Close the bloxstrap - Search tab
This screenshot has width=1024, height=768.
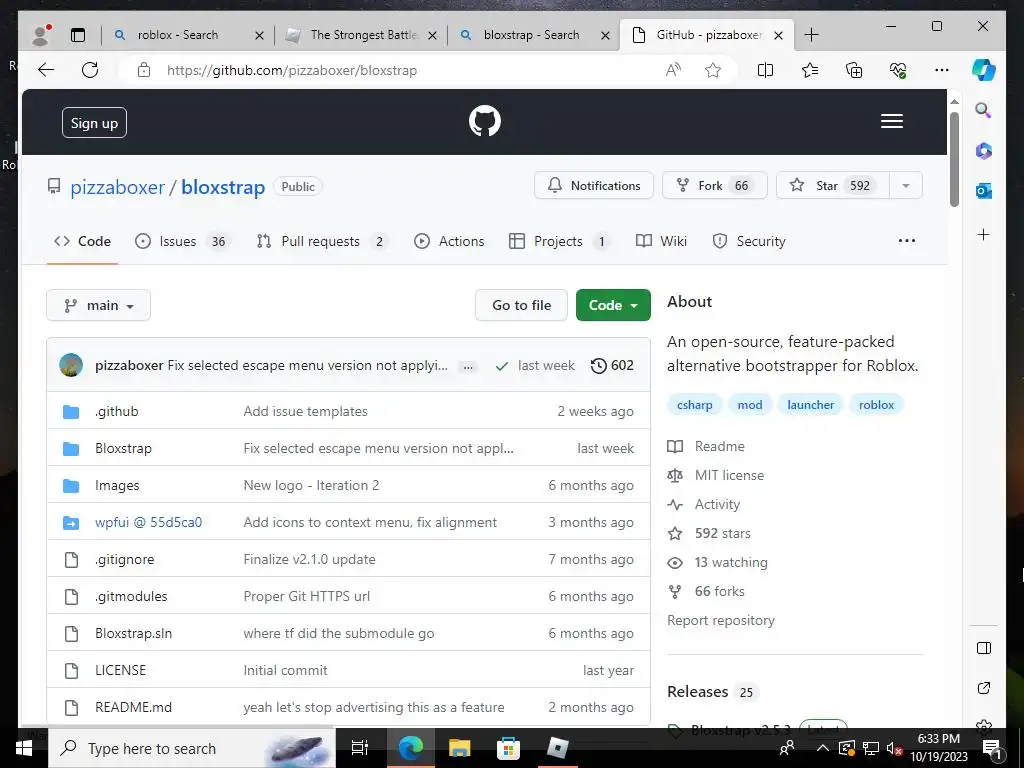click(x=605, y=35)
